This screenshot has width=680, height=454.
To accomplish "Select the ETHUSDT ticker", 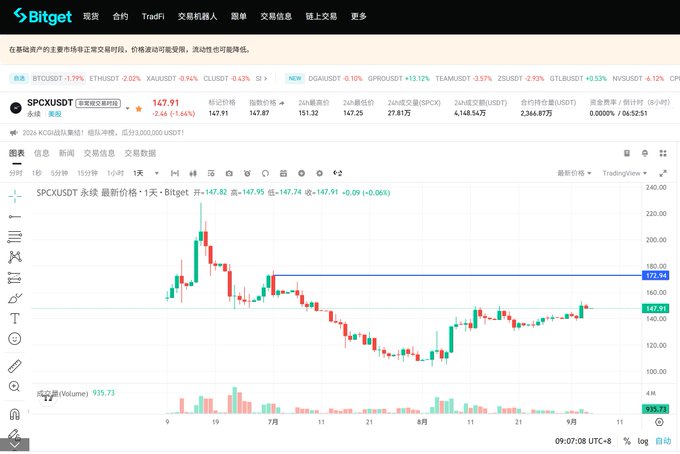I will pos(115,78).
